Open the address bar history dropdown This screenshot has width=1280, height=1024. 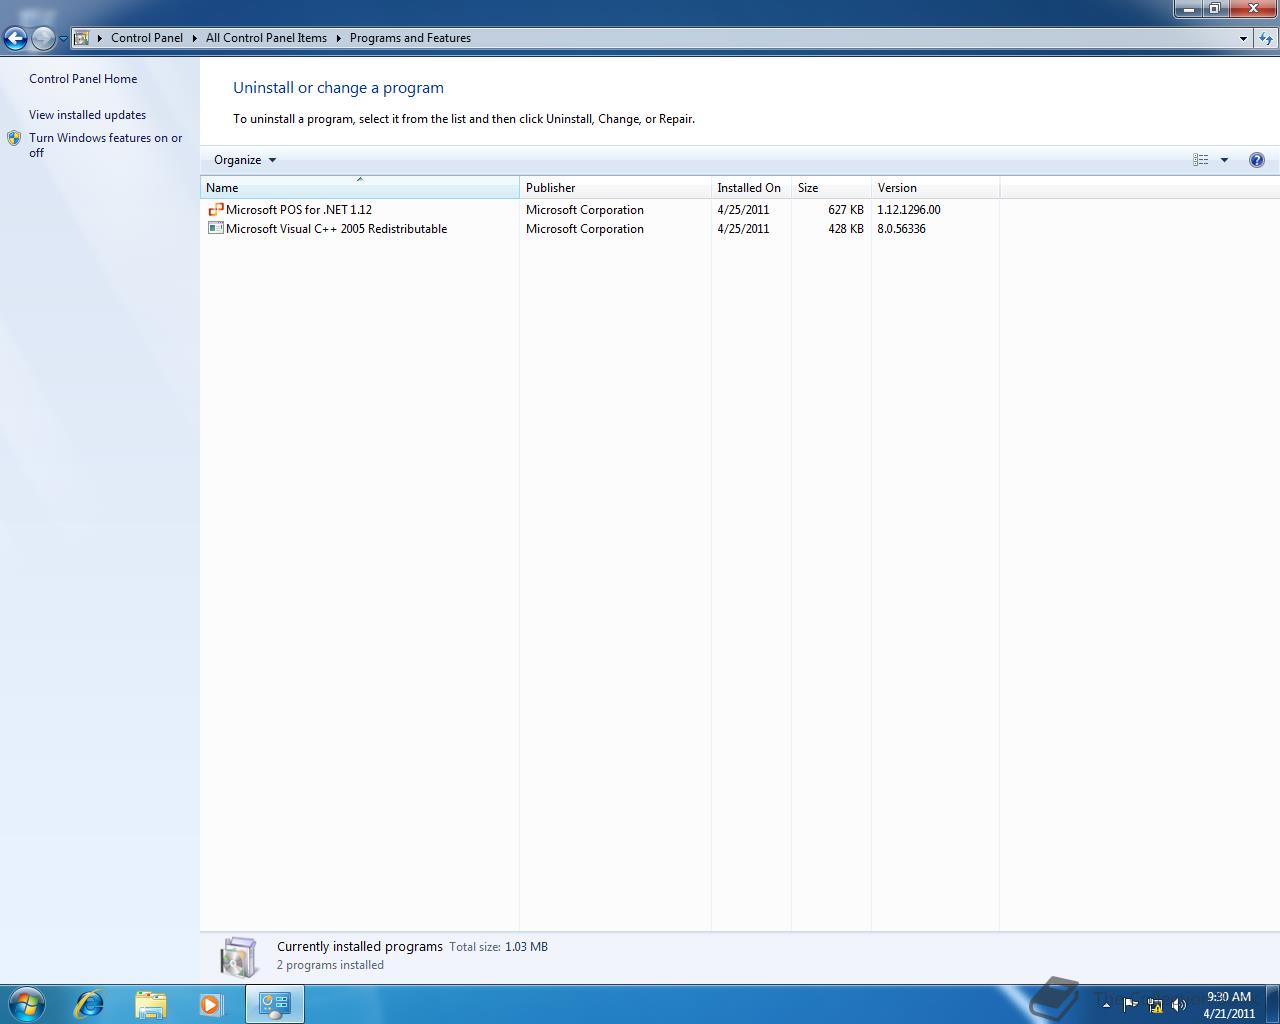point(1243,38)
